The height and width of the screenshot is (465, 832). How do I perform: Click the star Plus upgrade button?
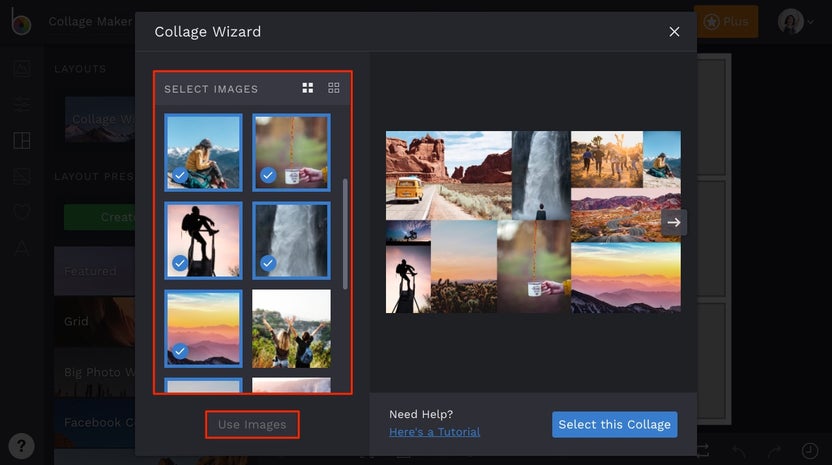click(726, 22)
